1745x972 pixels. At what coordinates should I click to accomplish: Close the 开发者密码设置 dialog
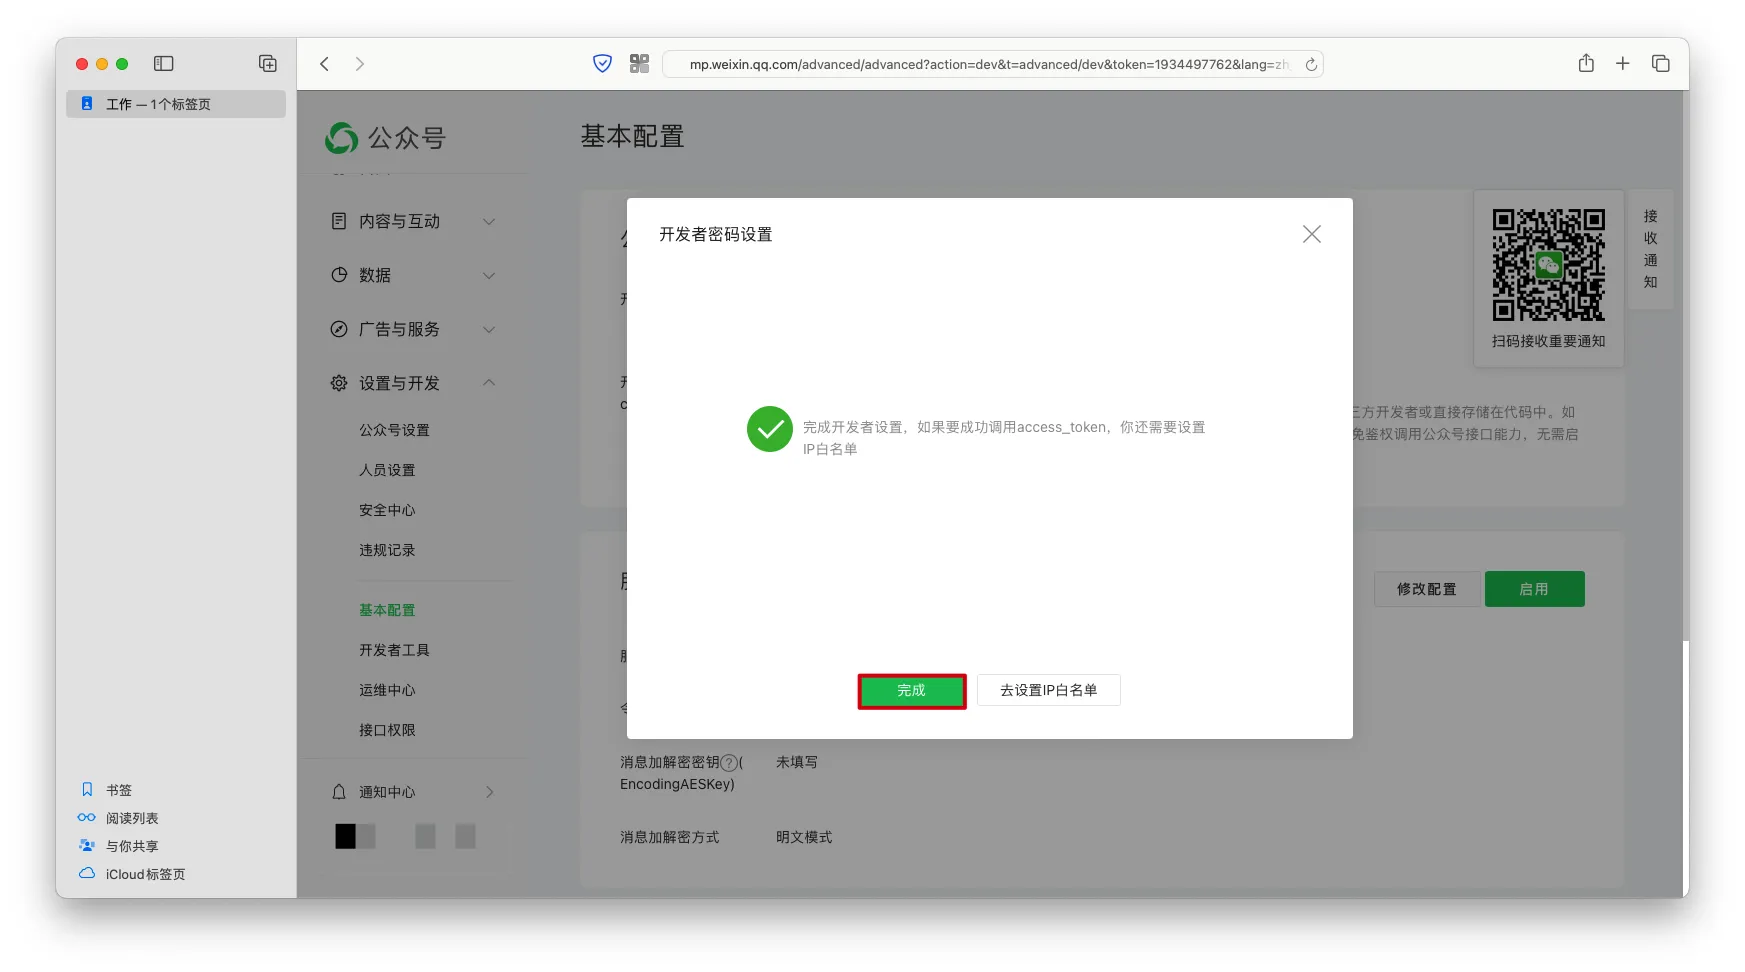pyautogui.click(x=1311, y=234)
